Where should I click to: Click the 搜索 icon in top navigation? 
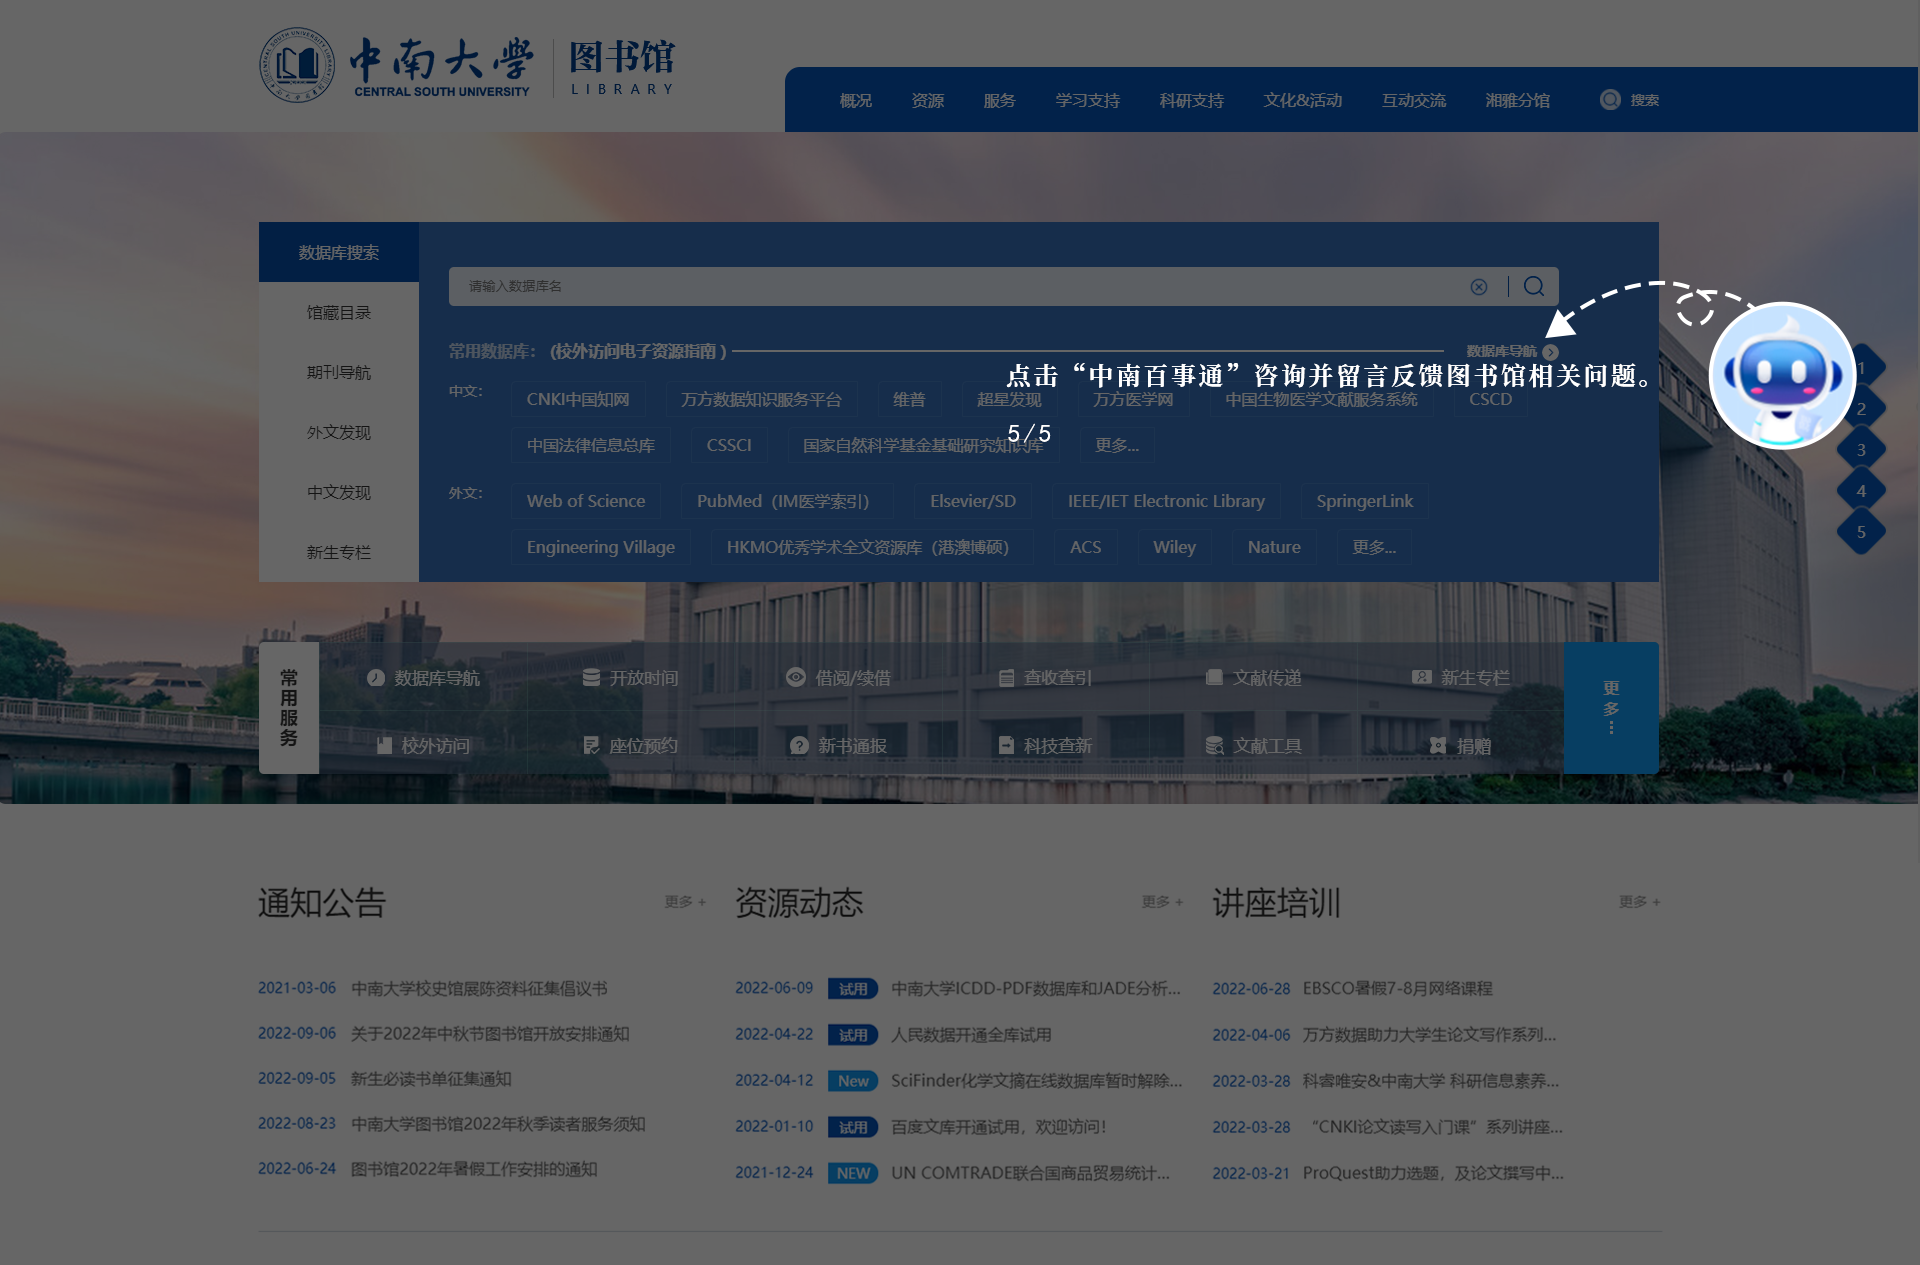1610,100
